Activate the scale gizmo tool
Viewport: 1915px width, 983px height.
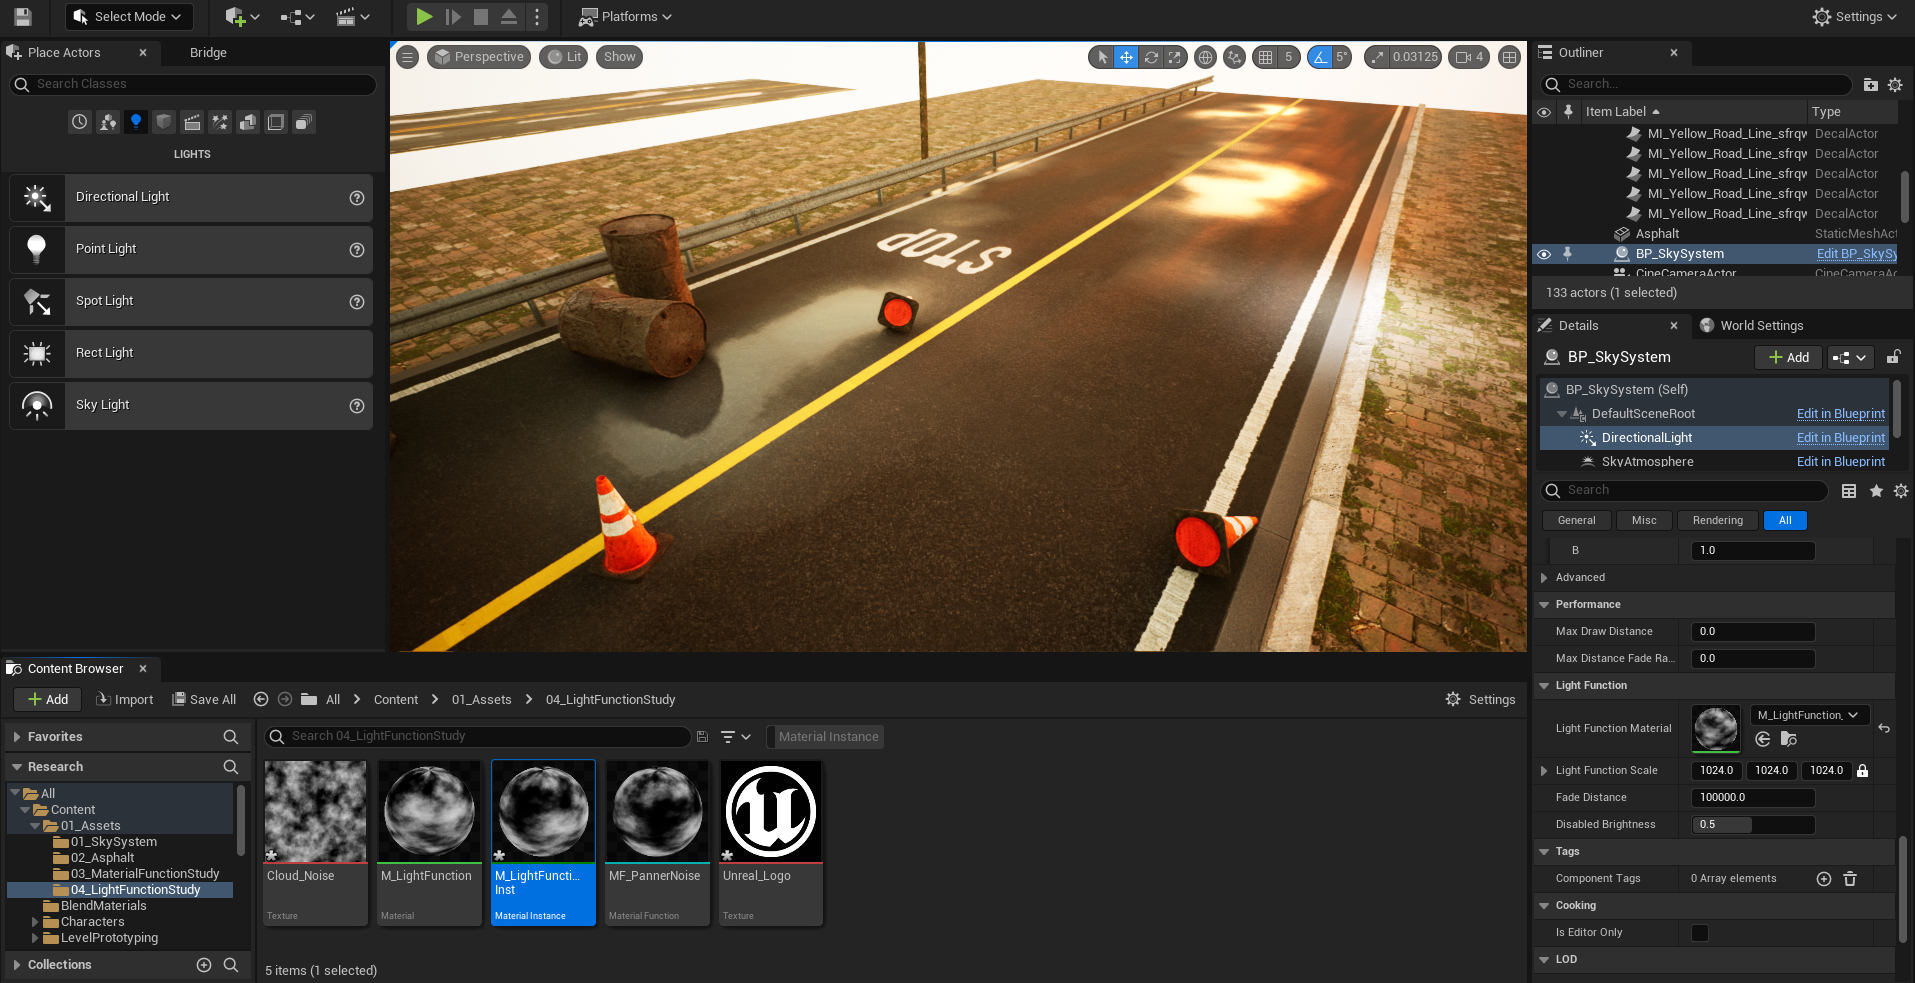click(1175, 57)
